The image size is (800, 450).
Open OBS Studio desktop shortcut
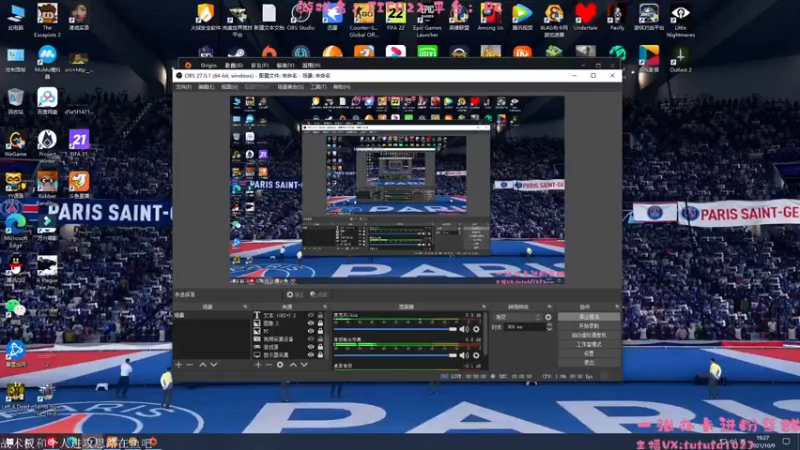[x=301, y=17]
